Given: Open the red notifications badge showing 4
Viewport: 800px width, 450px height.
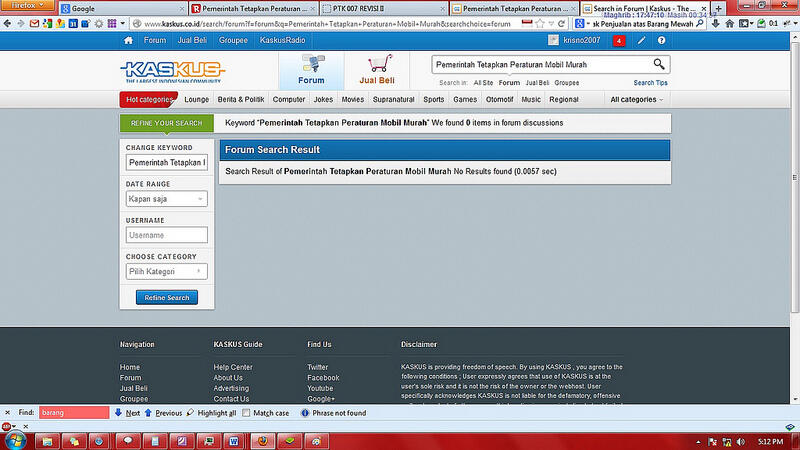Looking at the screenshot, I should (x=619, y=40).
